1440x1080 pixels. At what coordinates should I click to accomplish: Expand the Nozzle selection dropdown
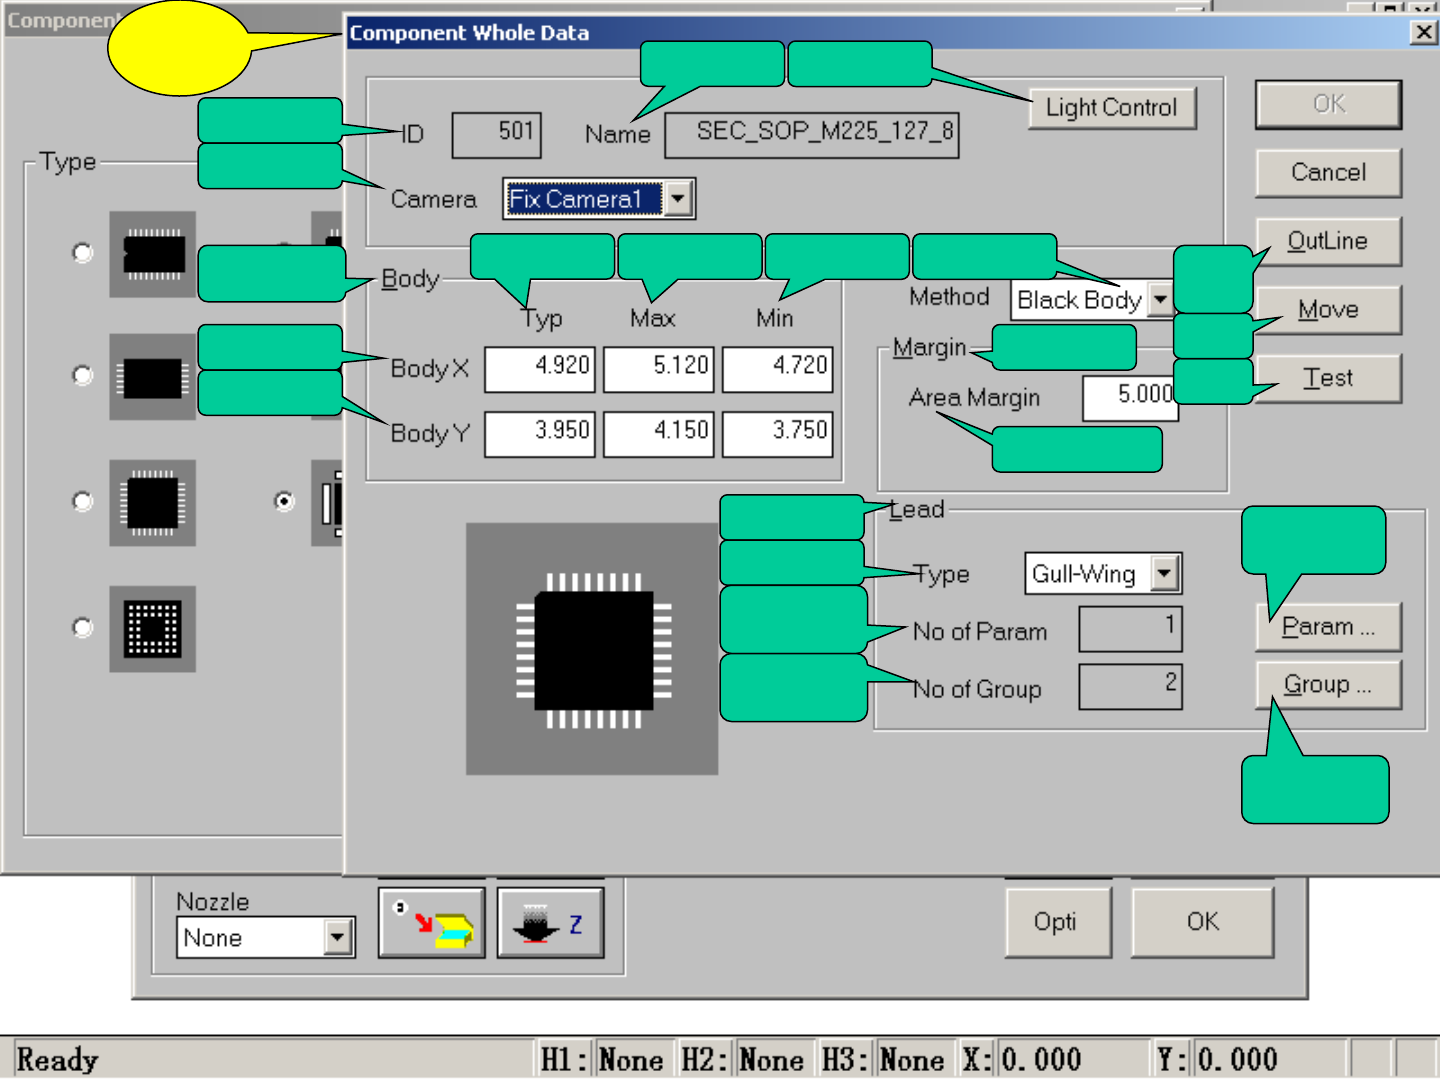tap(339, 938)
